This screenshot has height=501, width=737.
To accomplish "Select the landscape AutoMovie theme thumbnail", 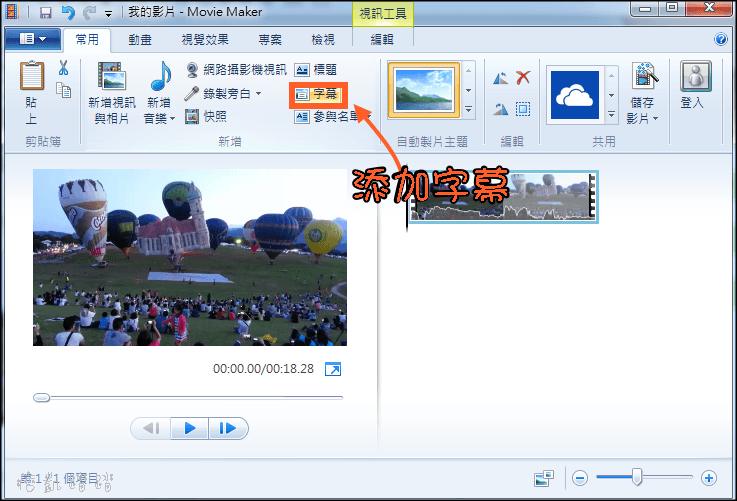I will point(424,90).
